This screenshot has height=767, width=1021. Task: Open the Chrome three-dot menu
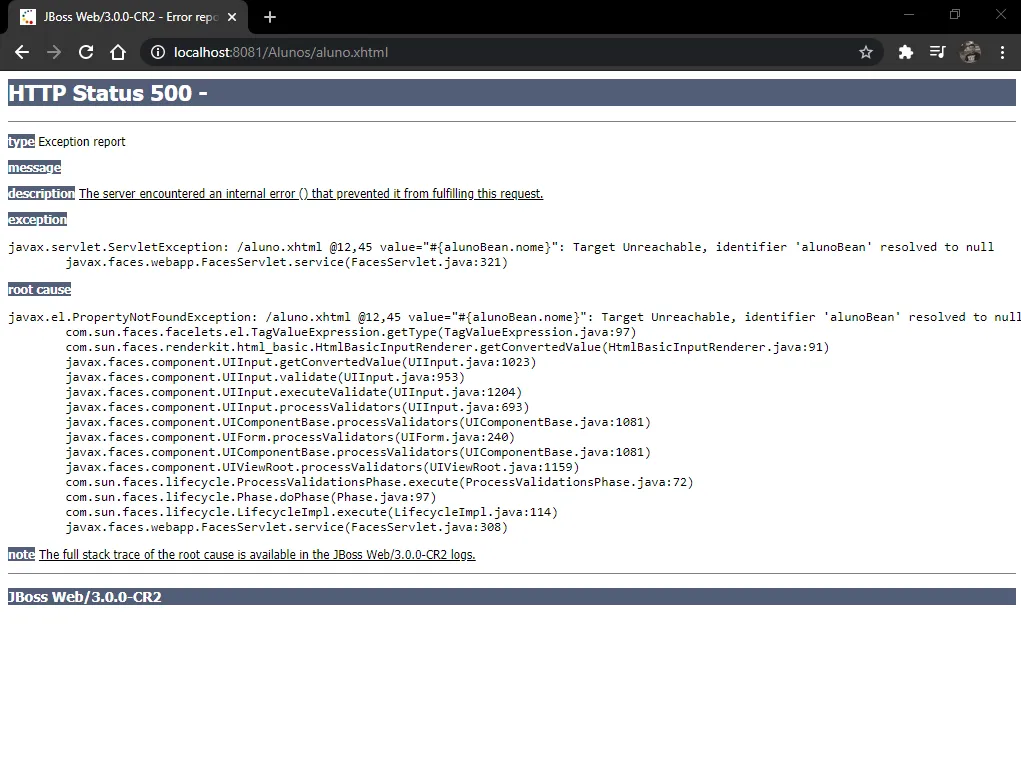click(x=1002, y=52)
